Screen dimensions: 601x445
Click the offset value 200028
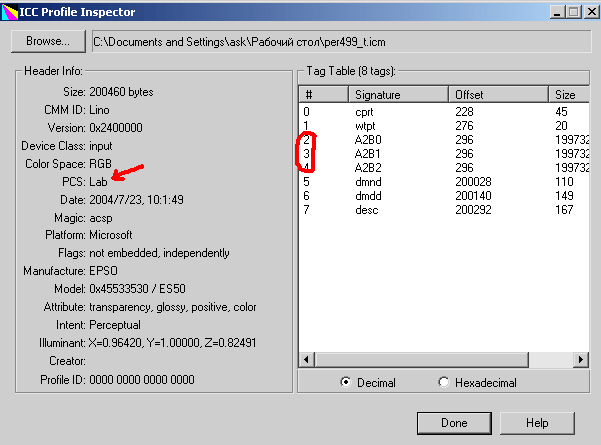(x=473, y=182)
